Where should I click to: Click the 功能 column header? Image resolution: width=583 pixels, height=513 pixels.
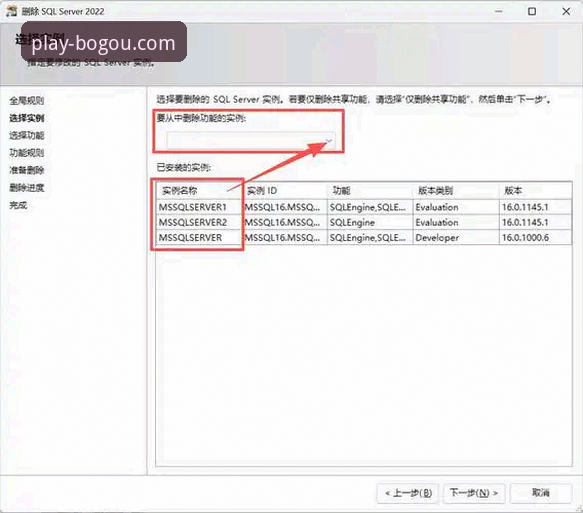[370, 191]
